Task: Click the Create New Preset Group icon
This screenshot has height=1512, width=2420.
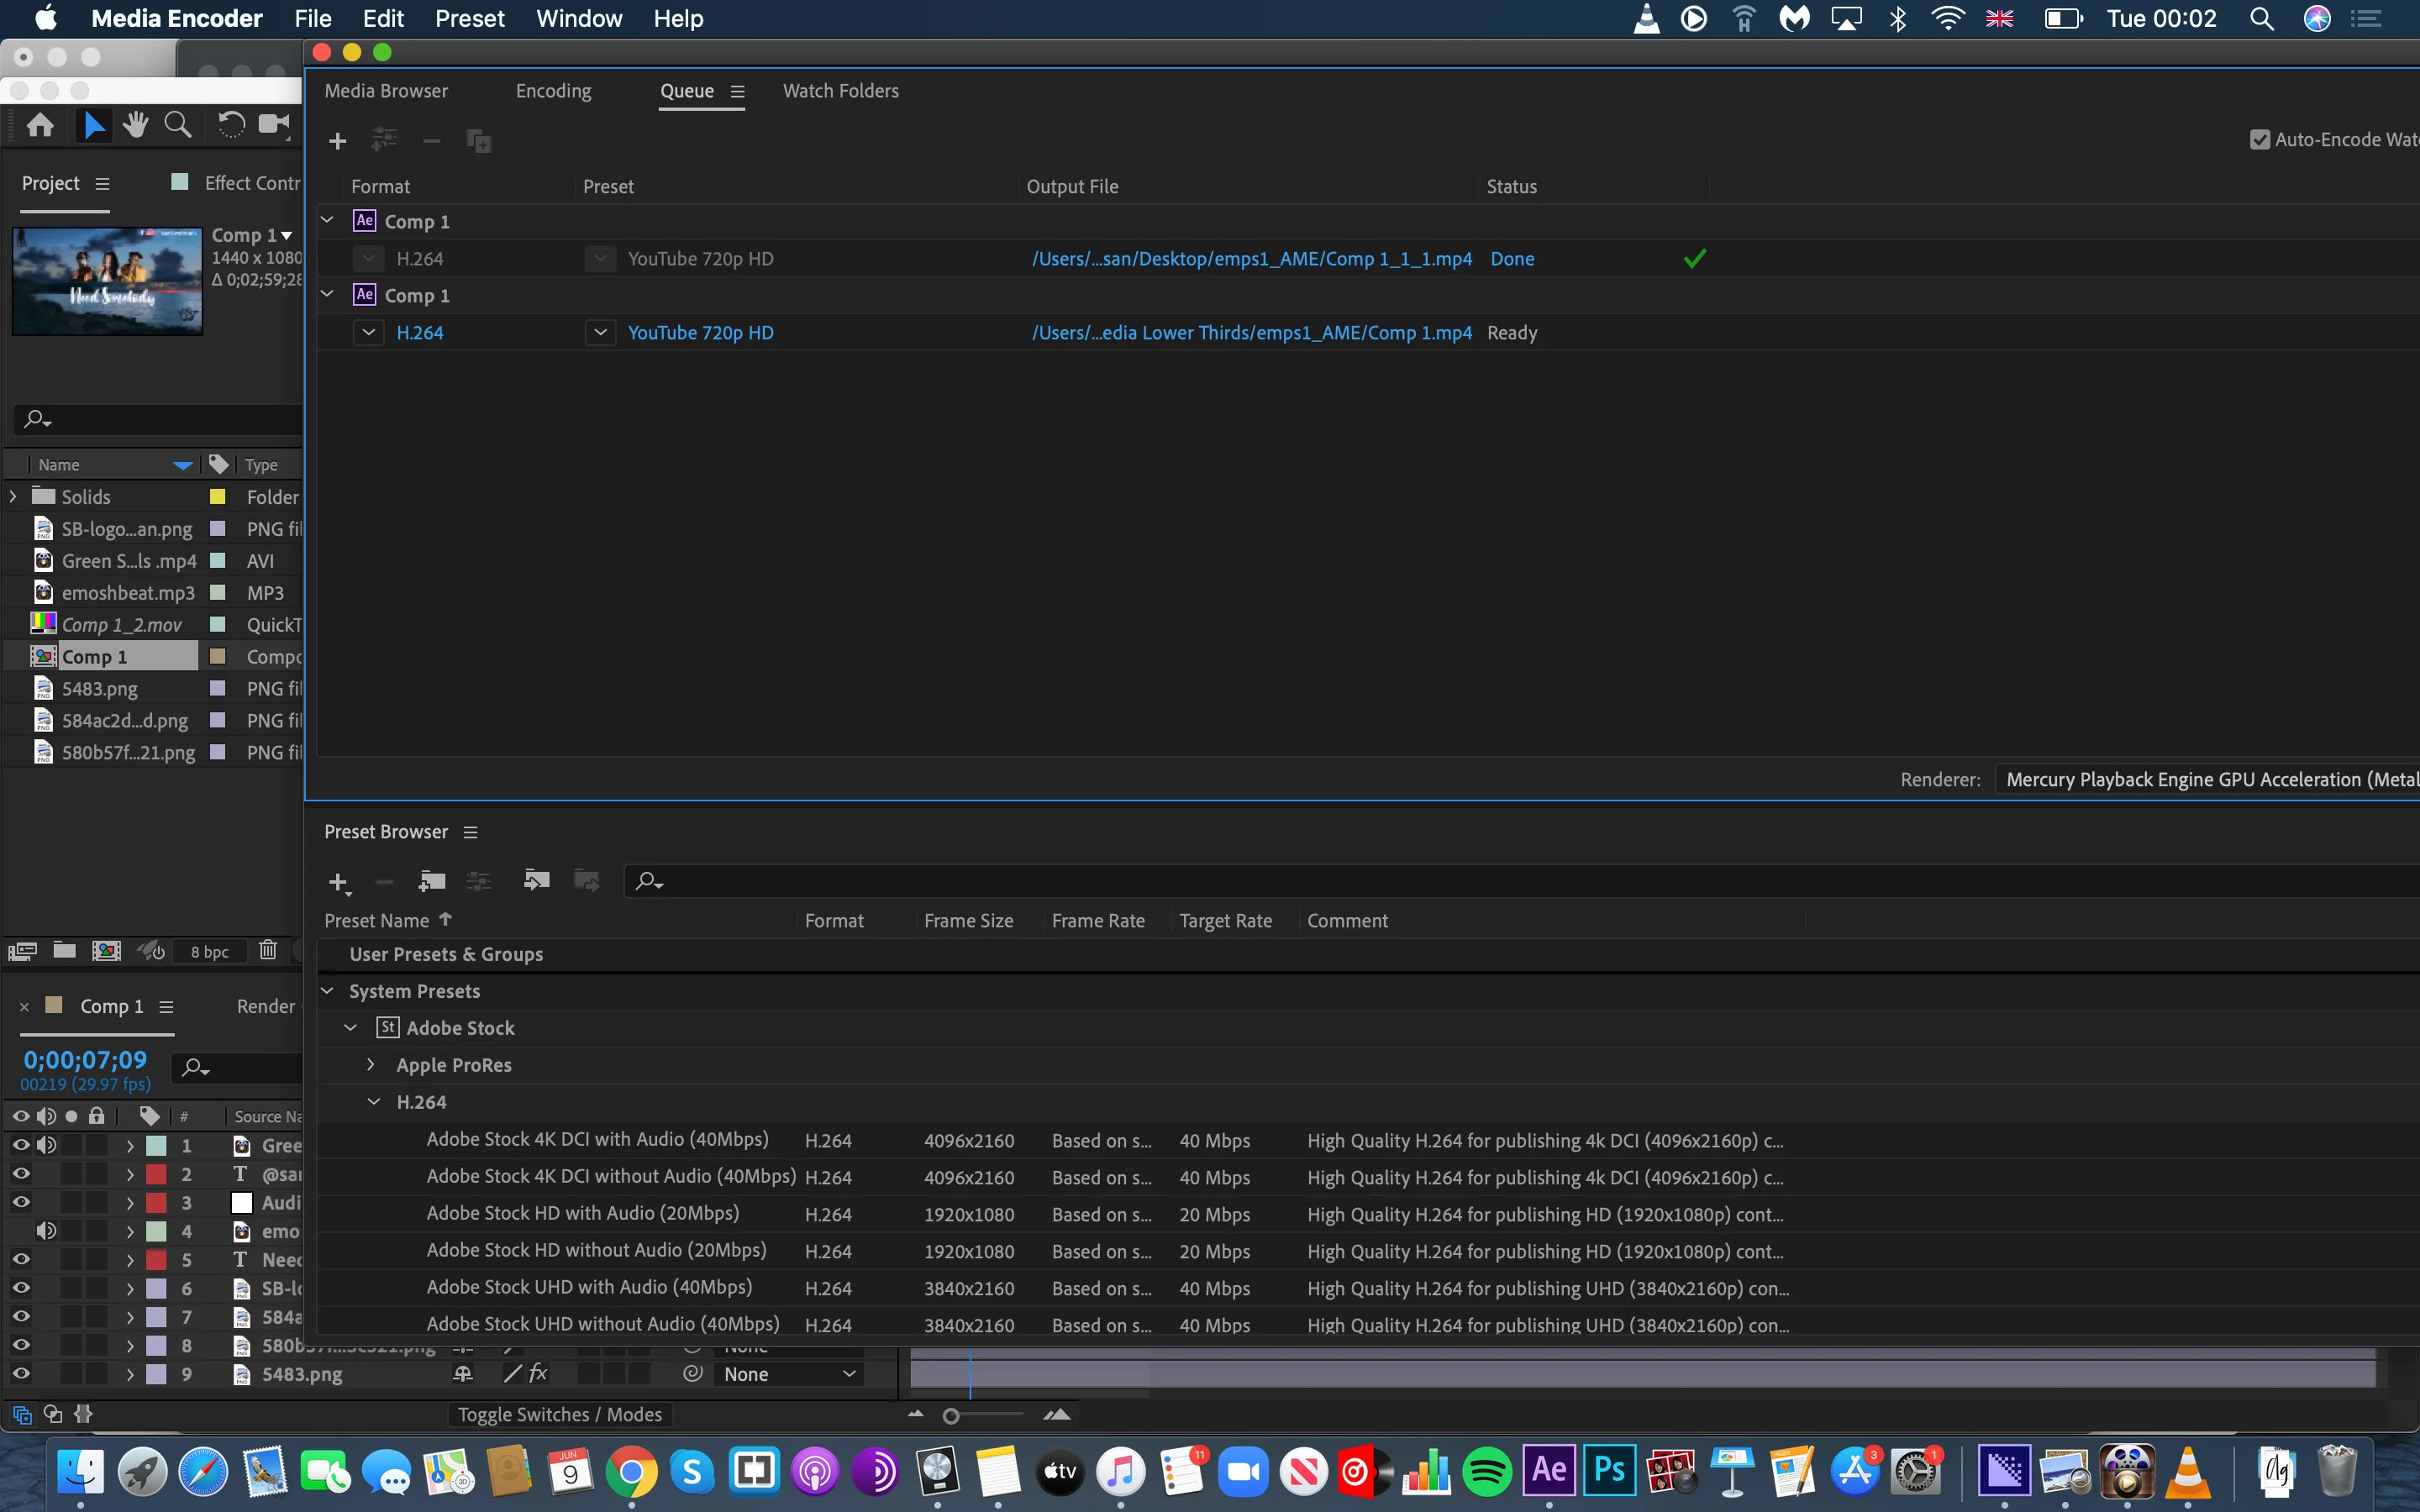Action: click(x=432, y=881)
